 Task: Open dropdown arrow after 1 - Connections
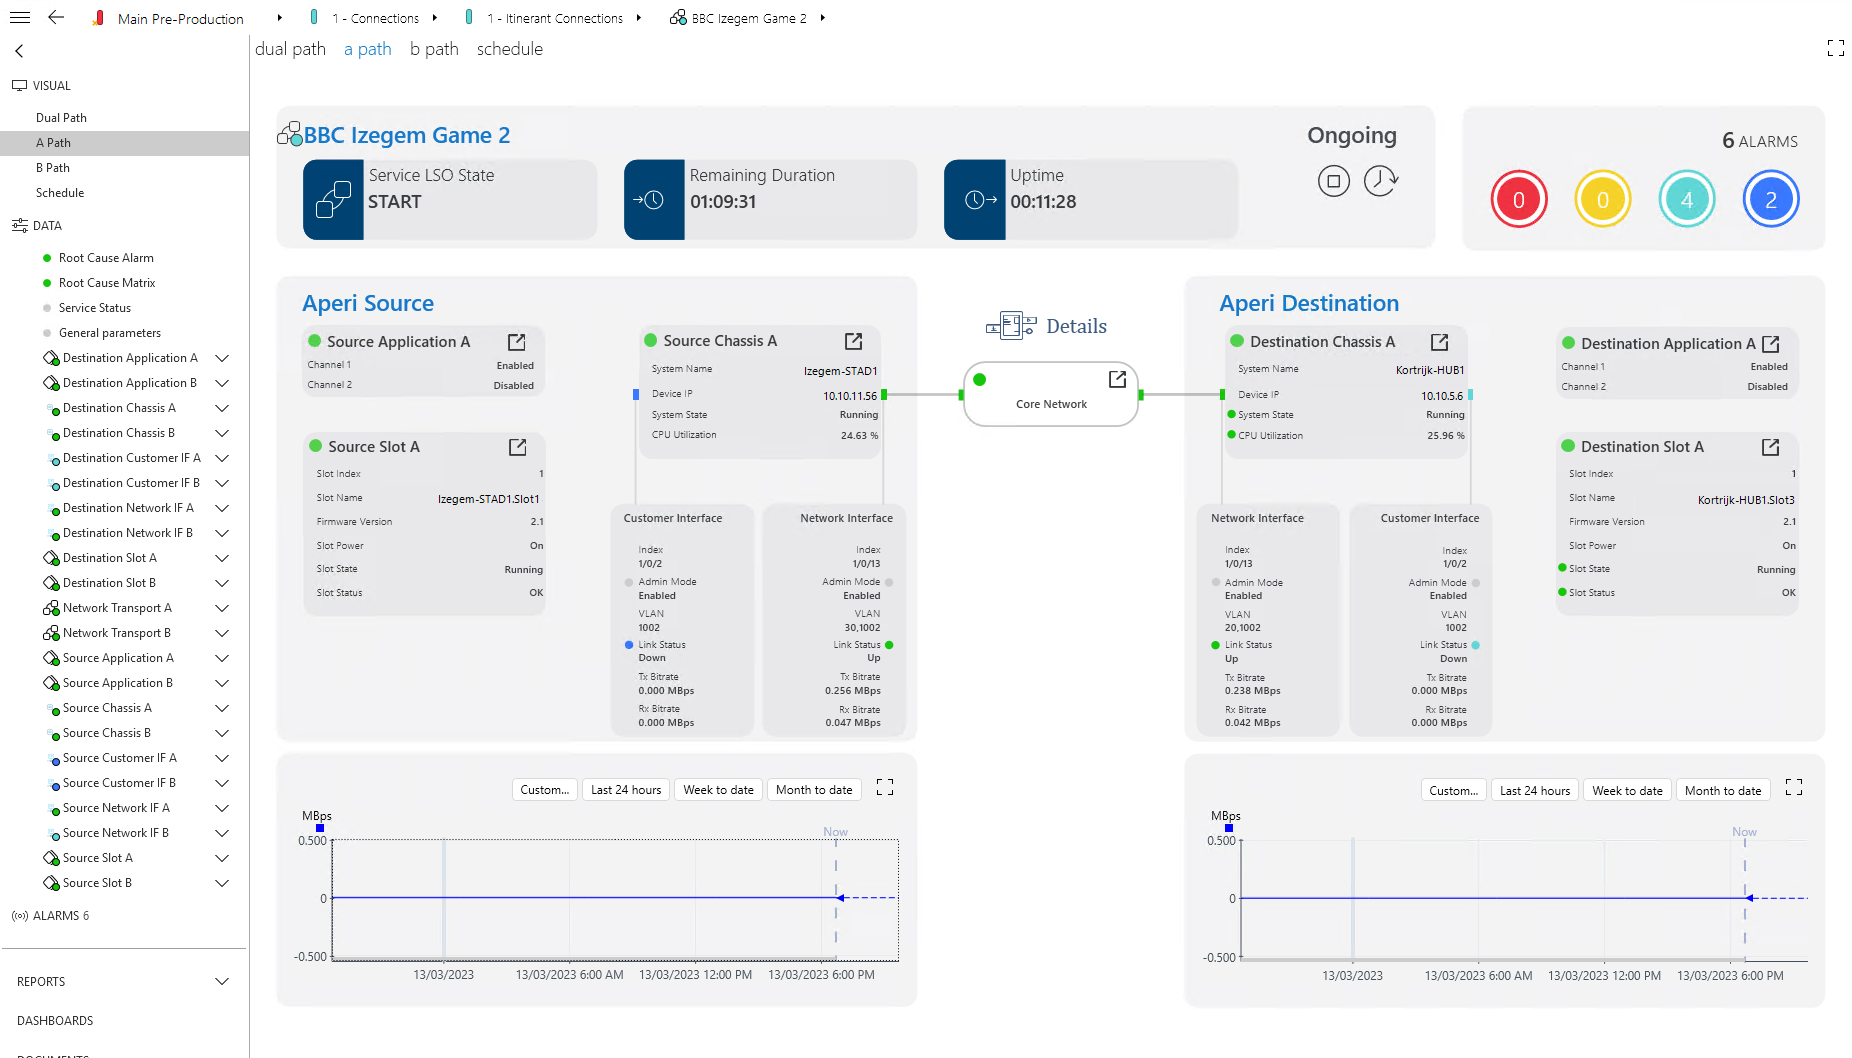(x=435, y=18)
